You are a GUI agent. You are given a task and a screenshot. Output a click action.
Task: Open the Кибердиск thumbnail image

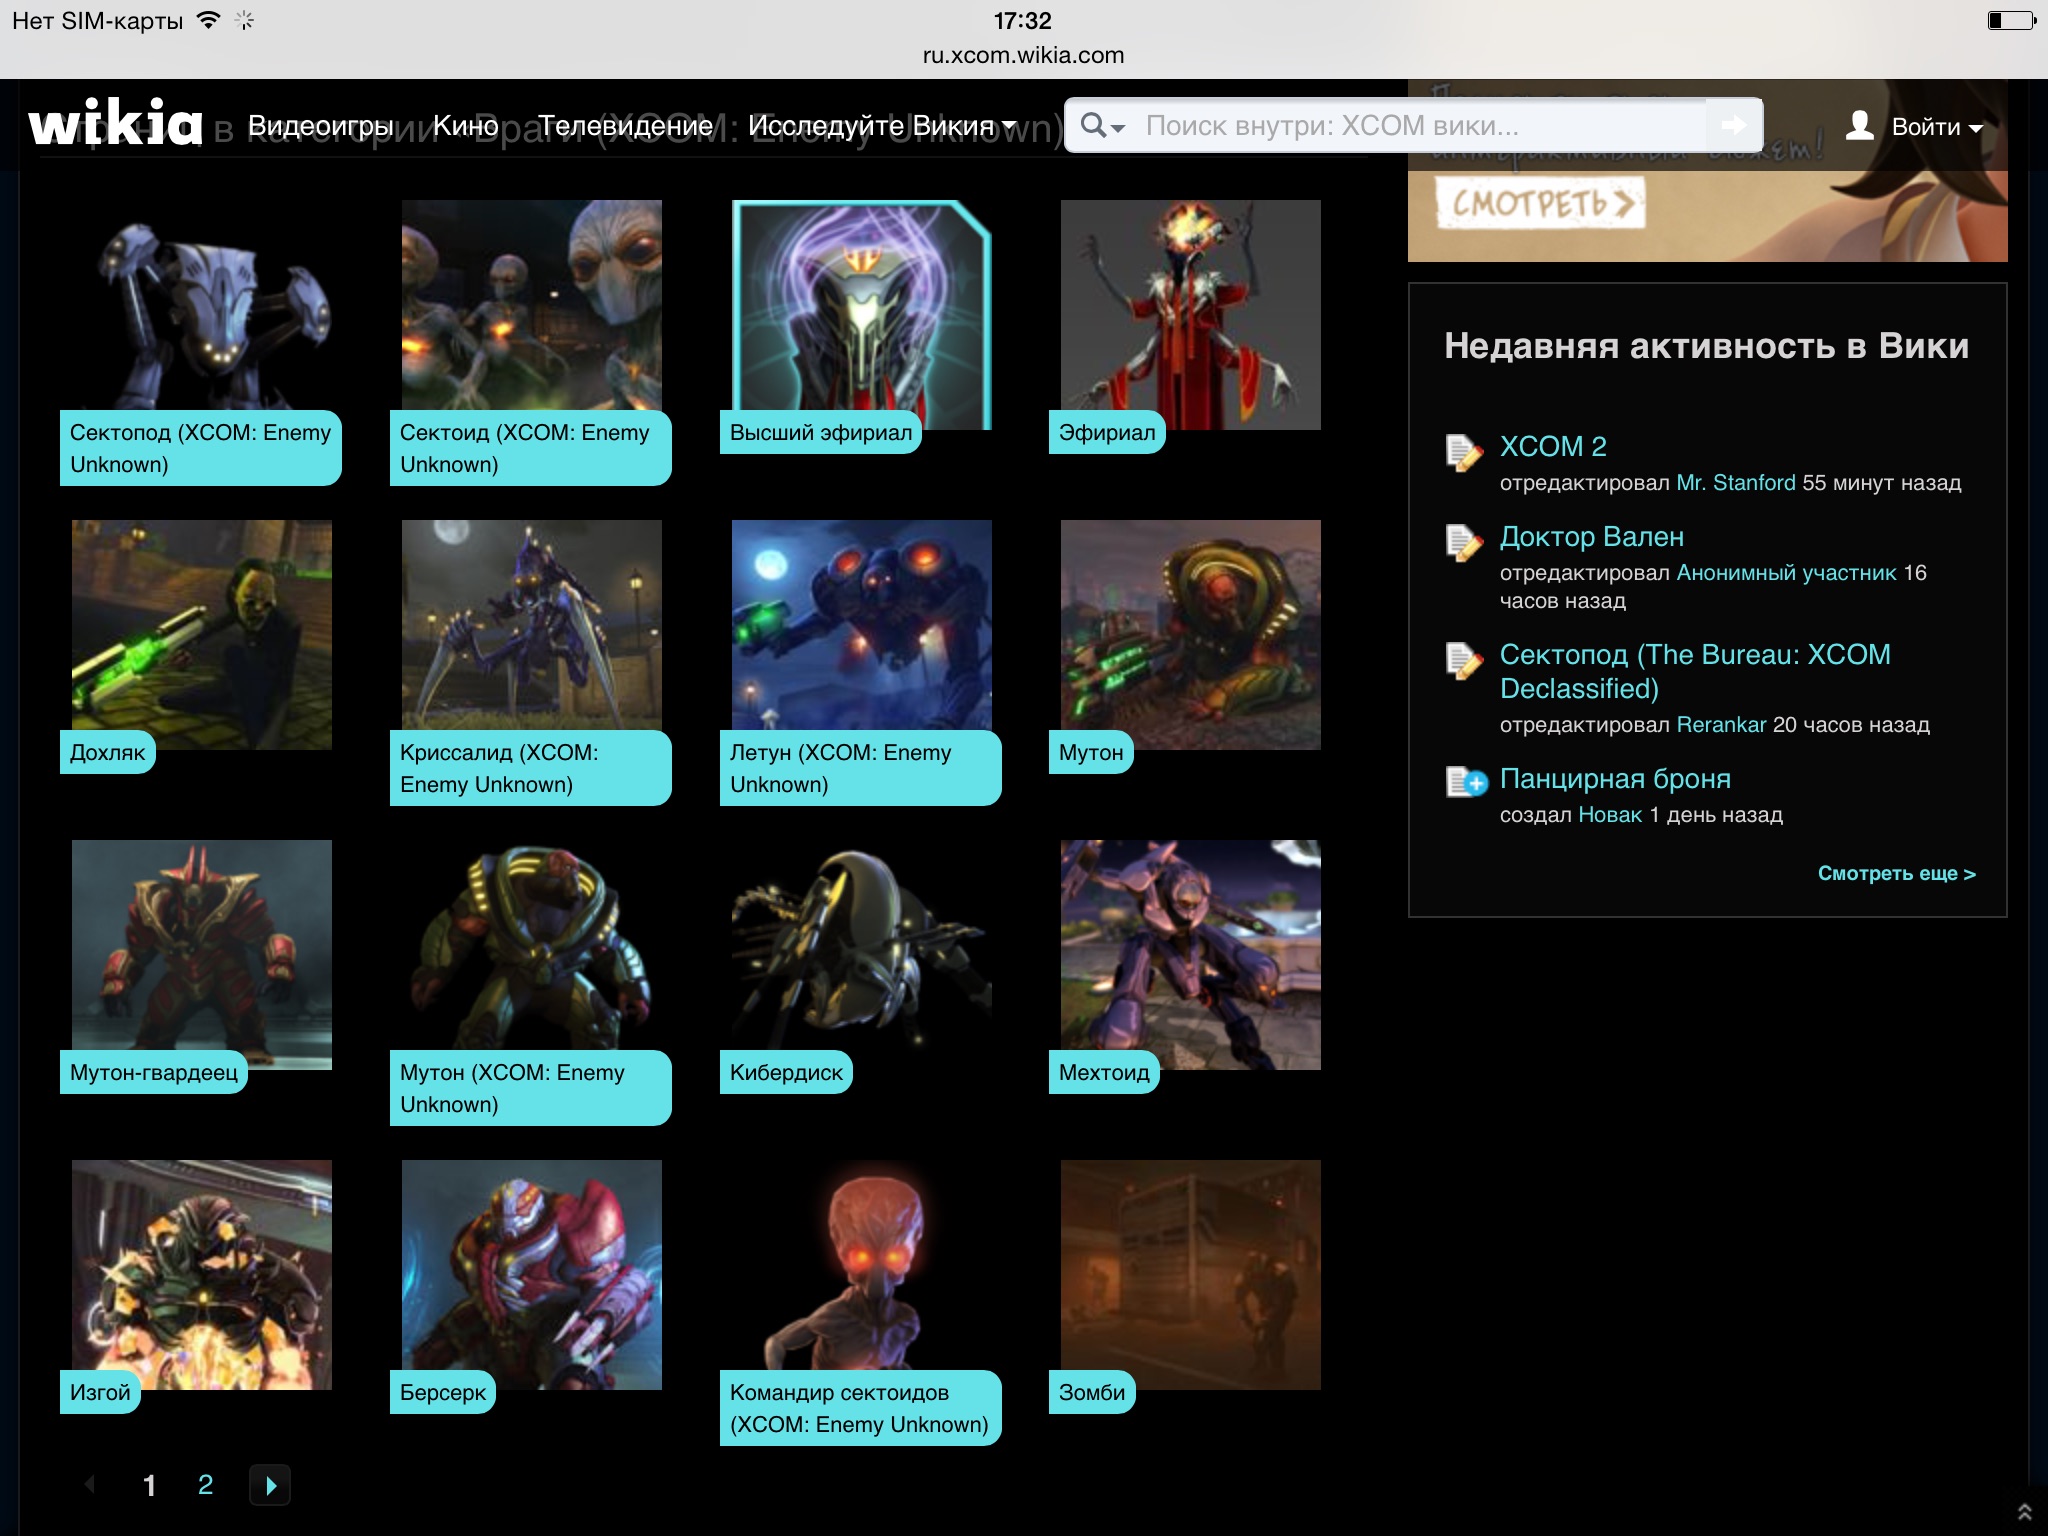click(861, 945)
